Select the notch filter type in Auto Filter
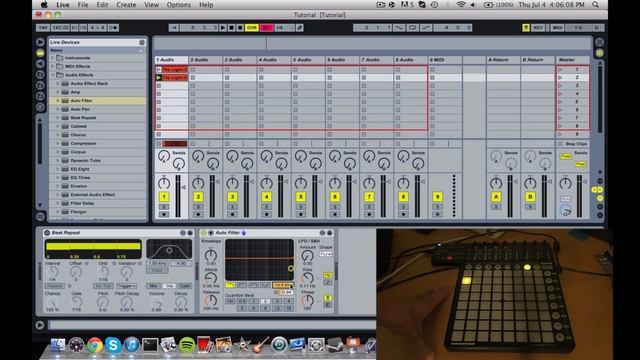640x360 pixels. [x=265, y=285]
